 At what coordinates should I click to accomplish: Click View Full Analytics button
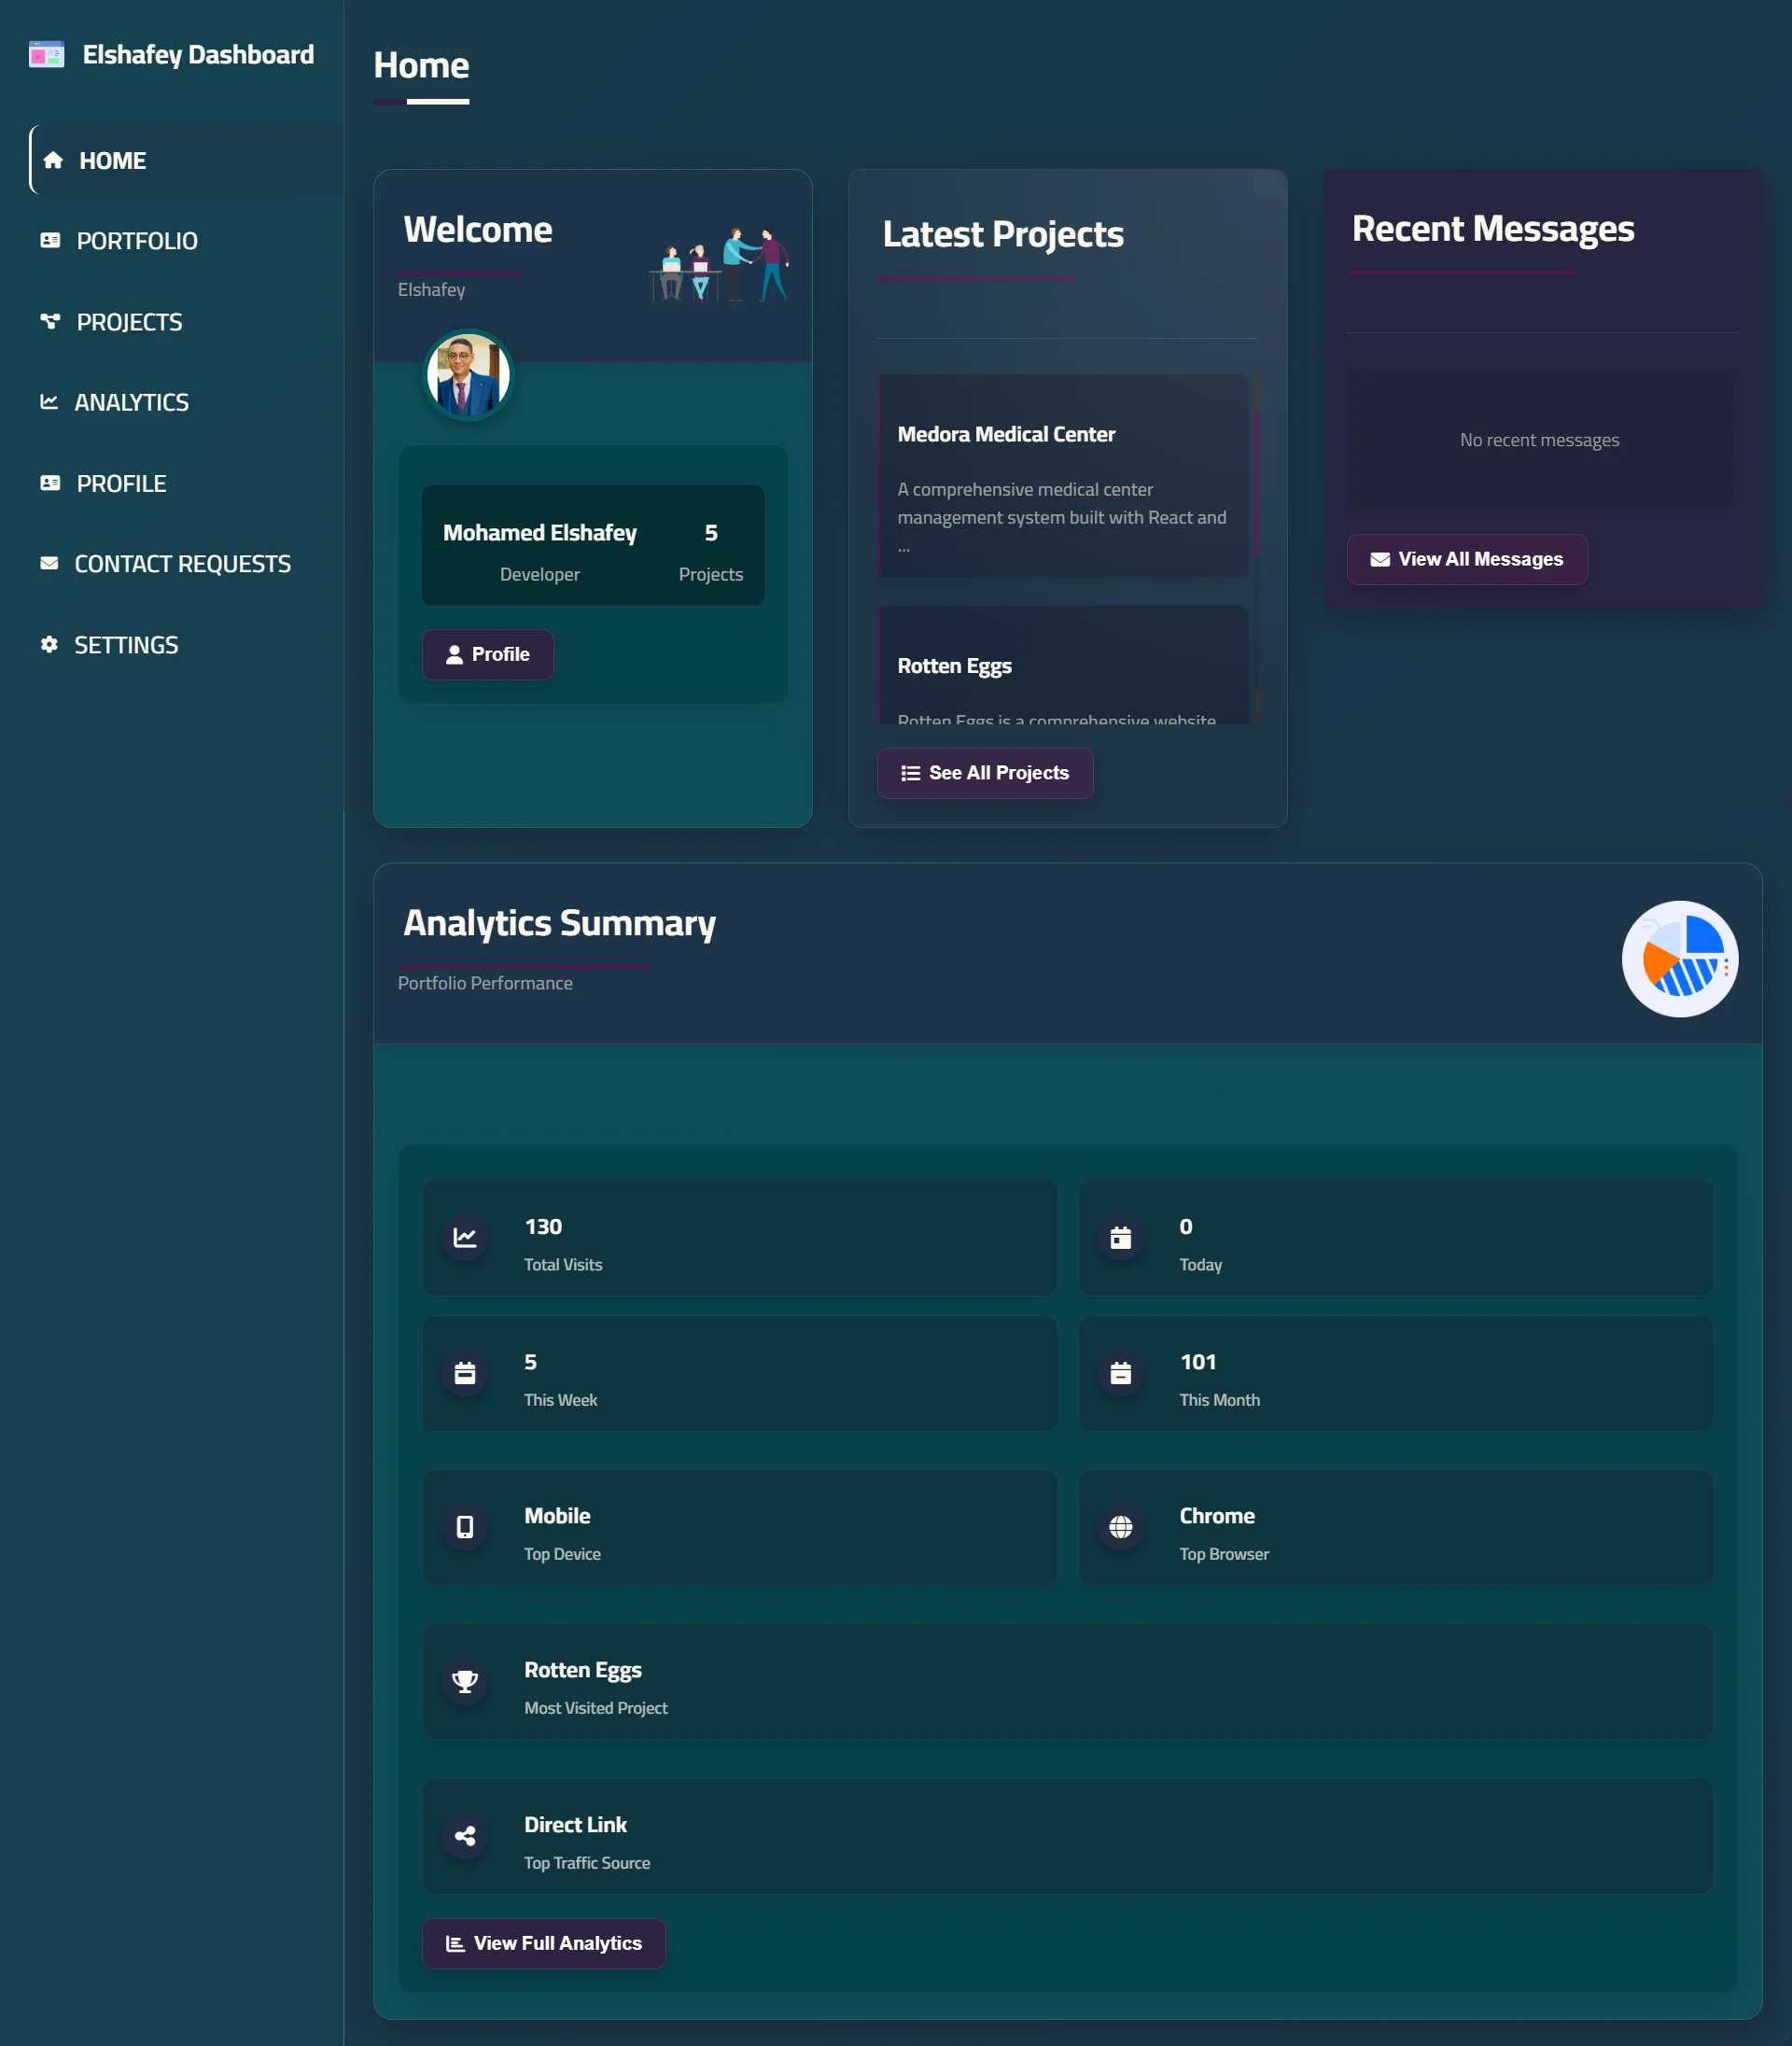click(544, 1943)
